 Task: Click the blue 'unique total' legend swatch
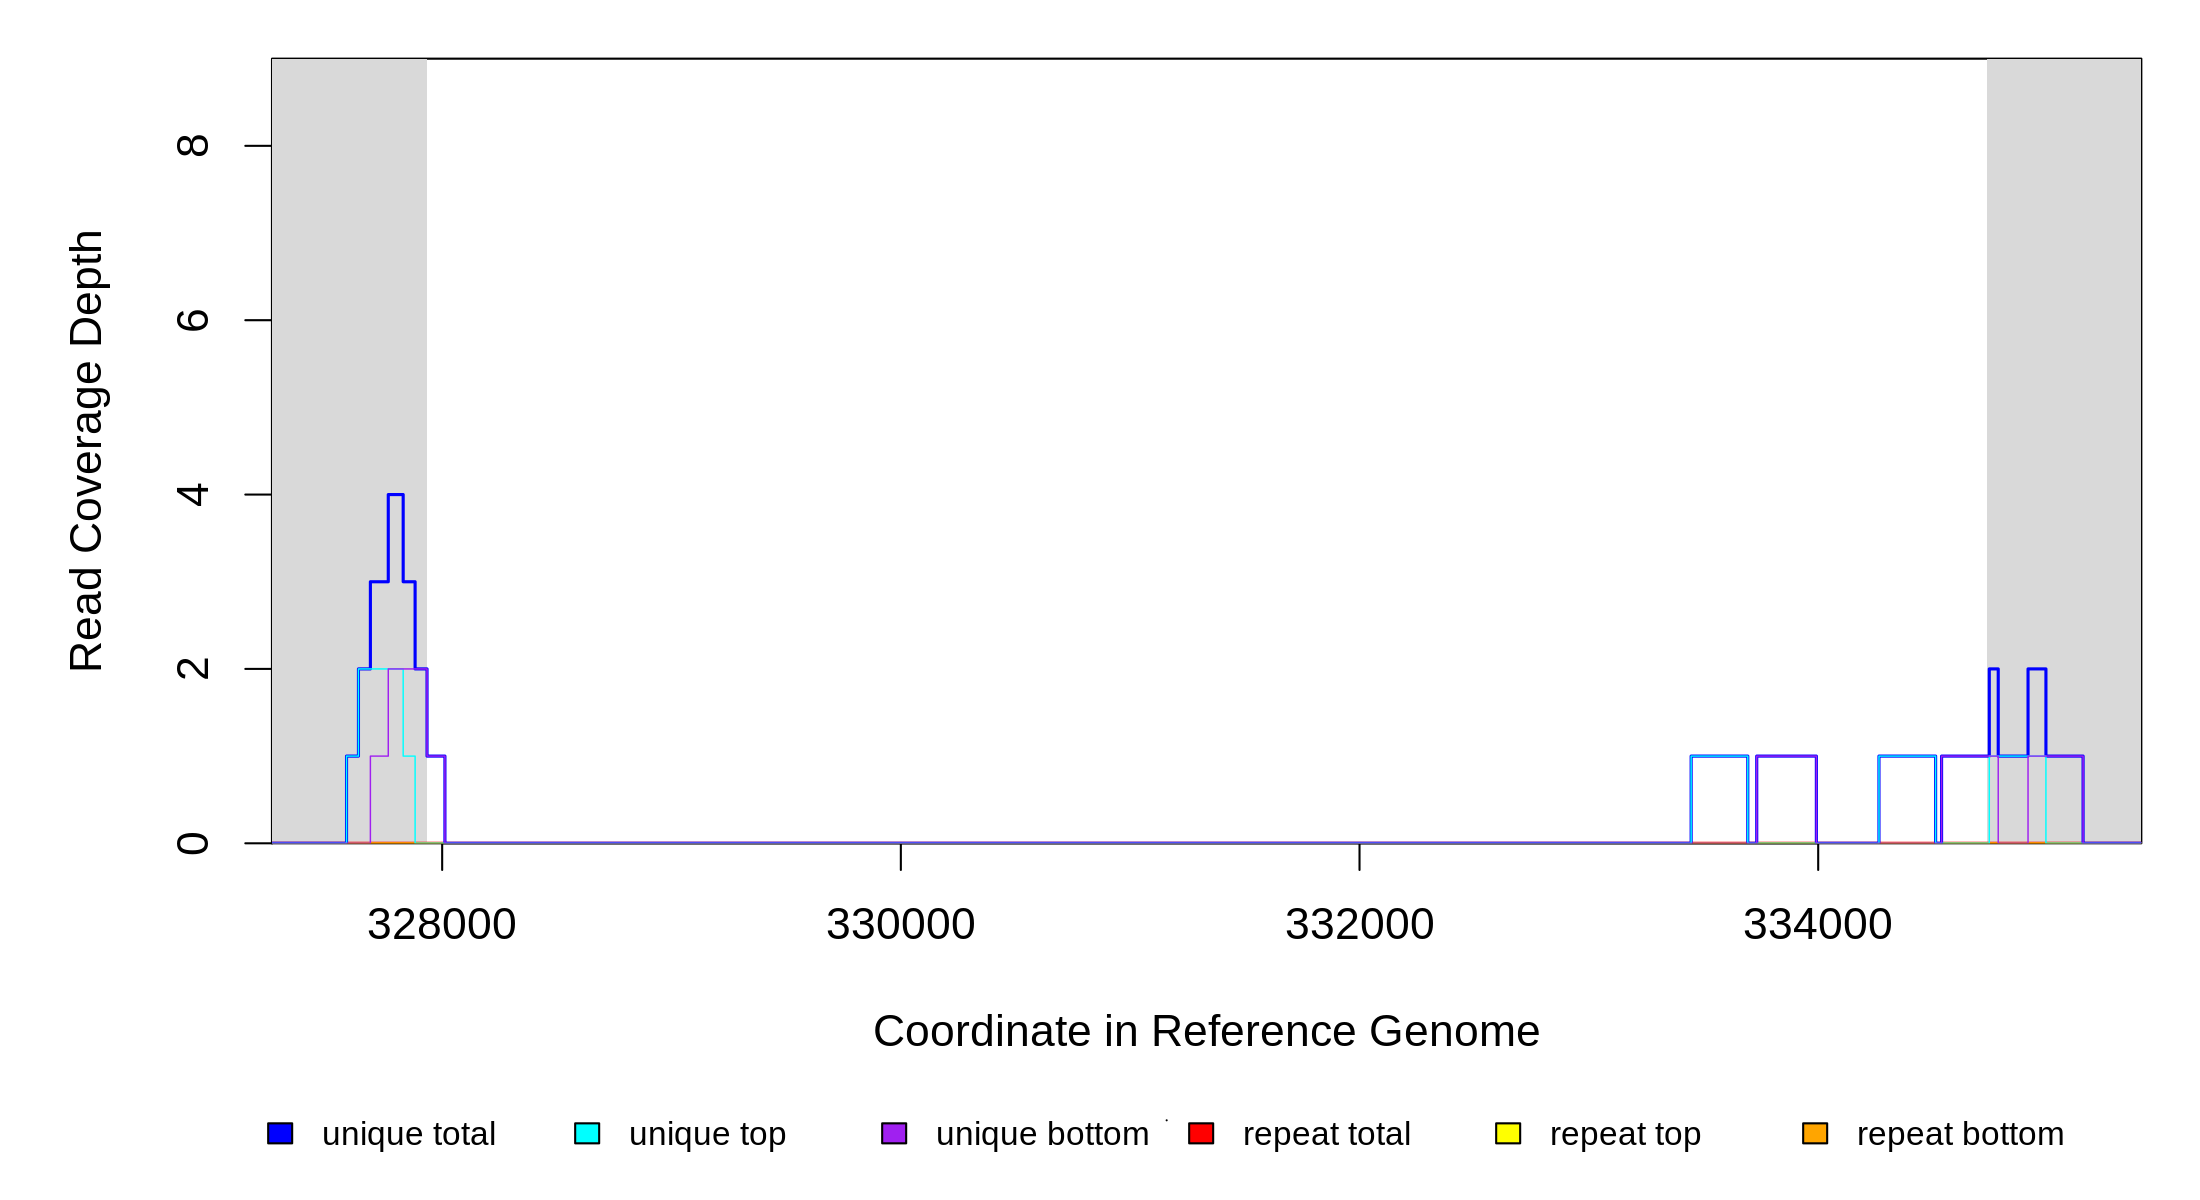coord(280,1133)
